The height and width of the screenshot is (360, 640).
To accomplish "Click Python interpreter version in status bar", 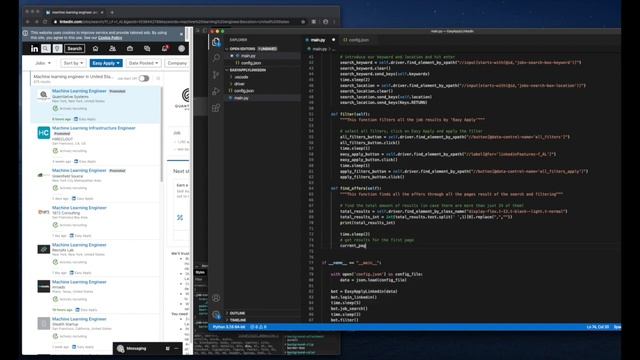I will [229, 327].
